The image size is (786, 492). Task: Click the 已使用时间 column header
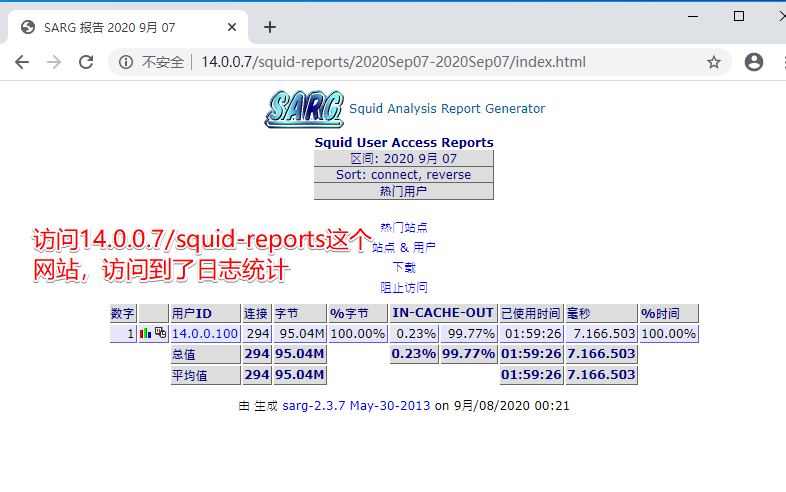[531, 313]
